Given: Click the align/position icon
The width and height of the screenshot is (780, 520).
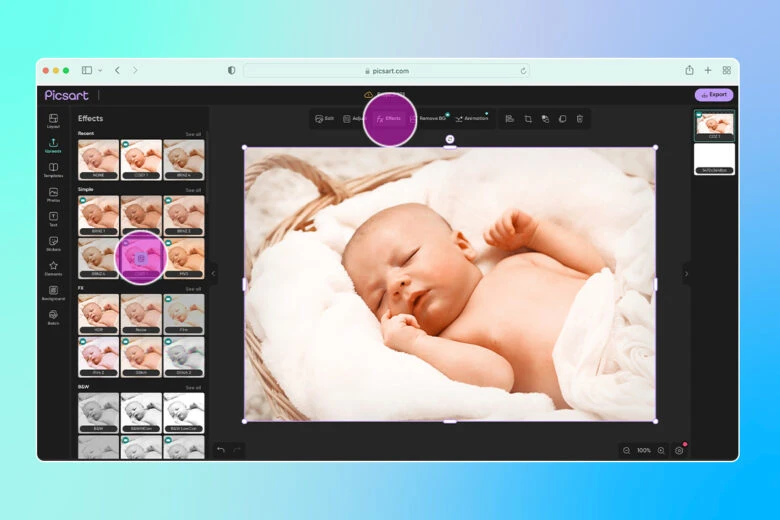Looking at the screenshot, I should [x=509, y=119].
